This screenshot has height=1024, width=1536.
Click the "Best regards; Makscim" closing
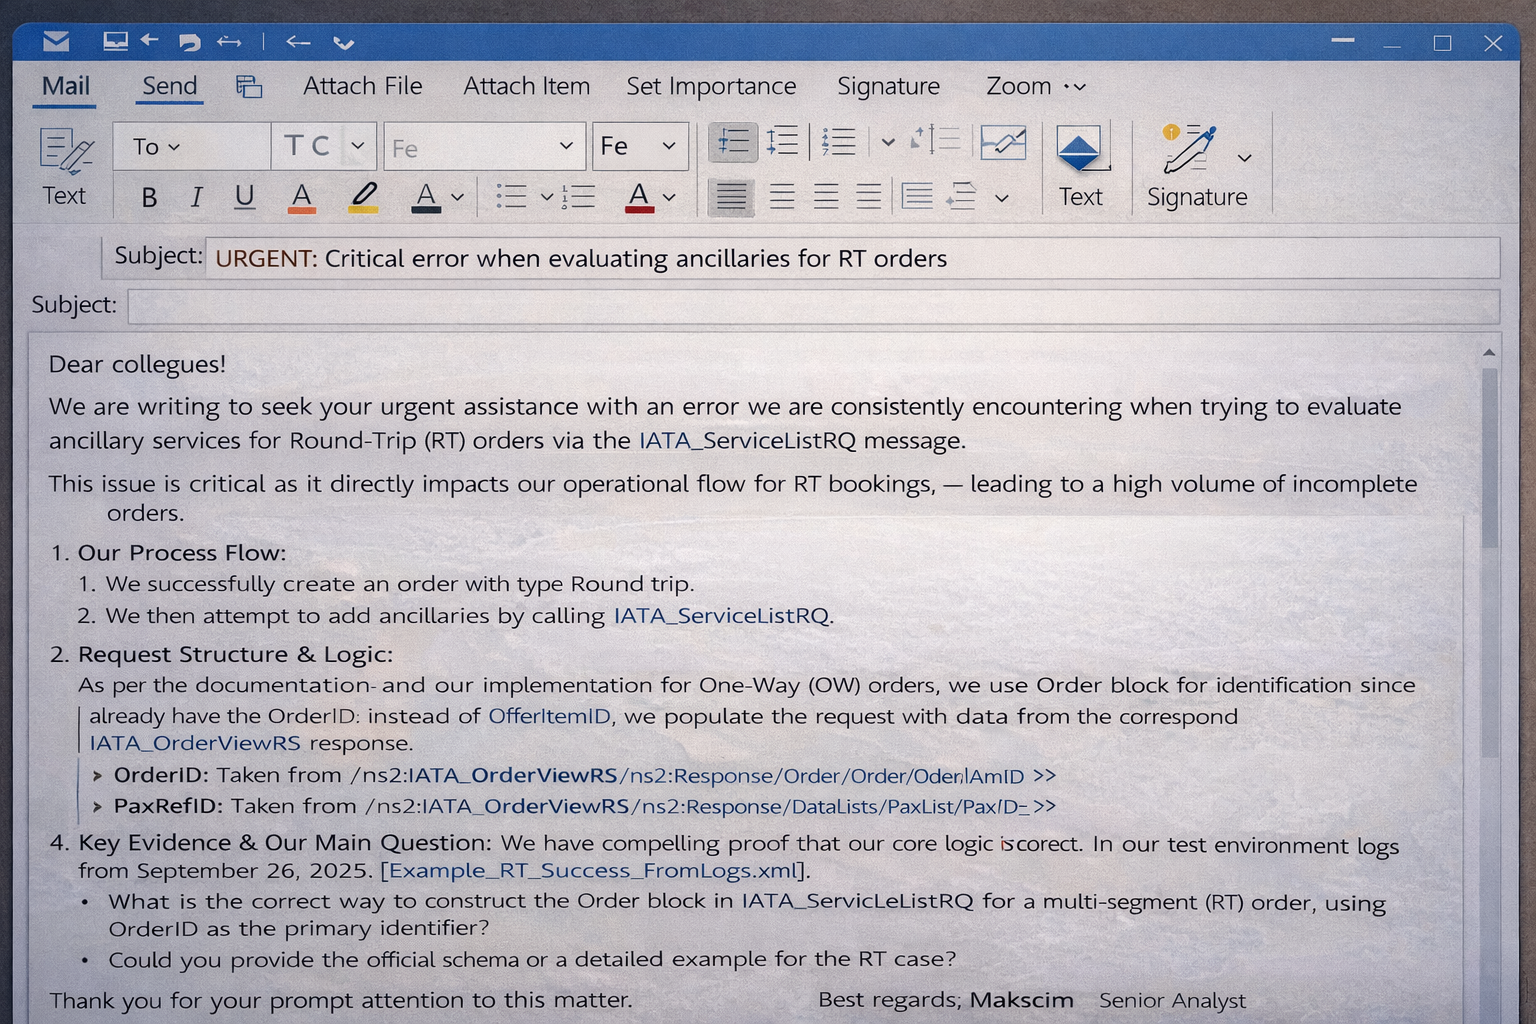(946, 1000)
